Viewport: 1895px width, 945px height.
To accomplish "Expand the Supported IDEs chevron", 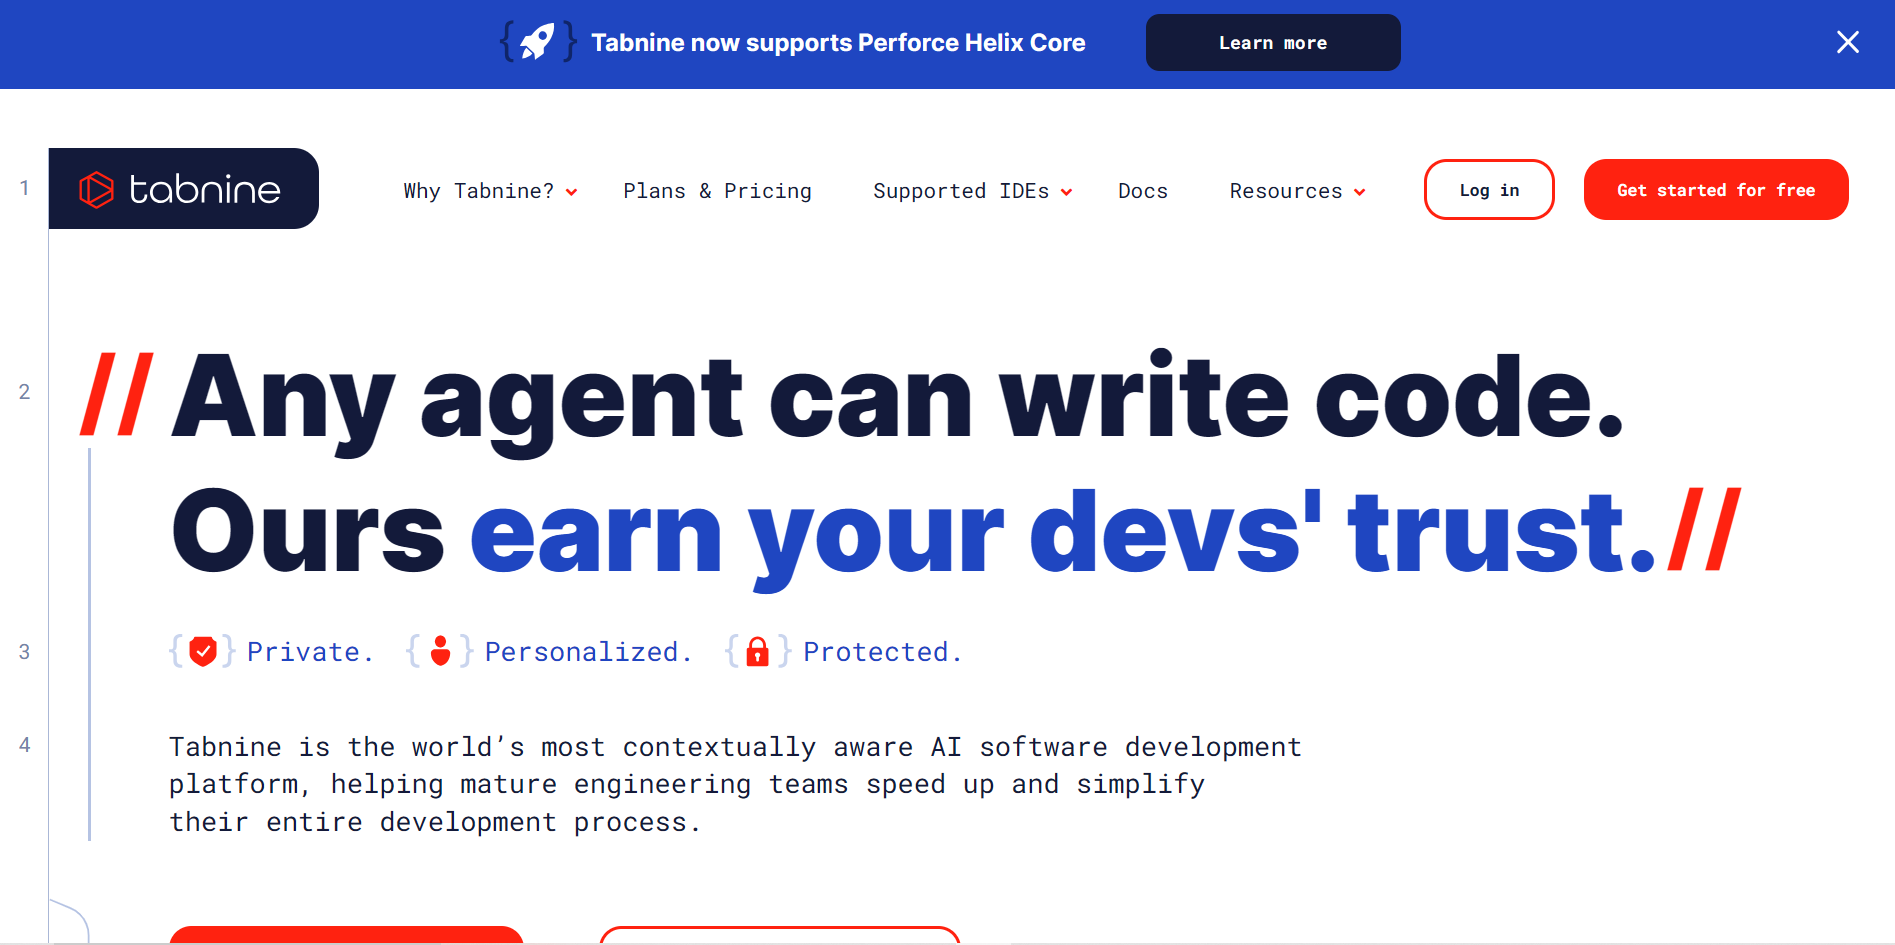I will (x=1067, y=192).
